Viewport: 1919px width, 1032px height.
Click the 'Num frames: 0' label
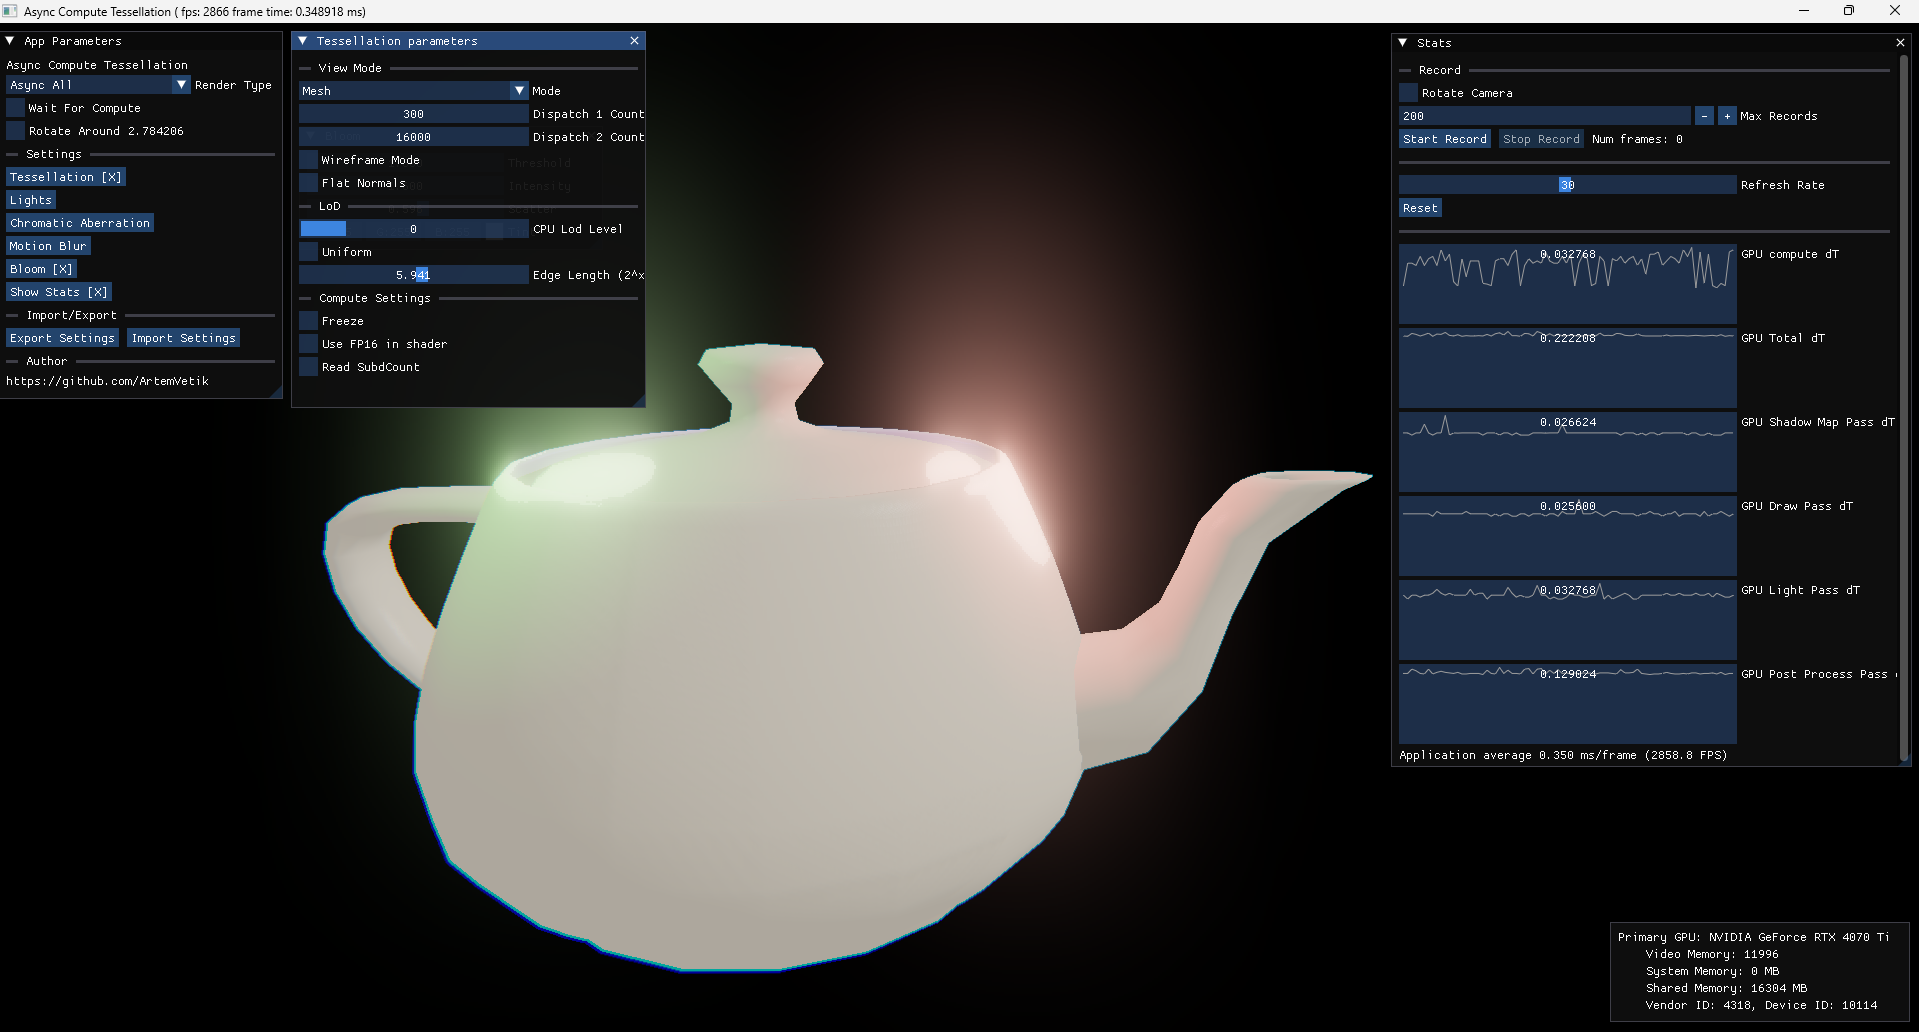point(1637,139)
